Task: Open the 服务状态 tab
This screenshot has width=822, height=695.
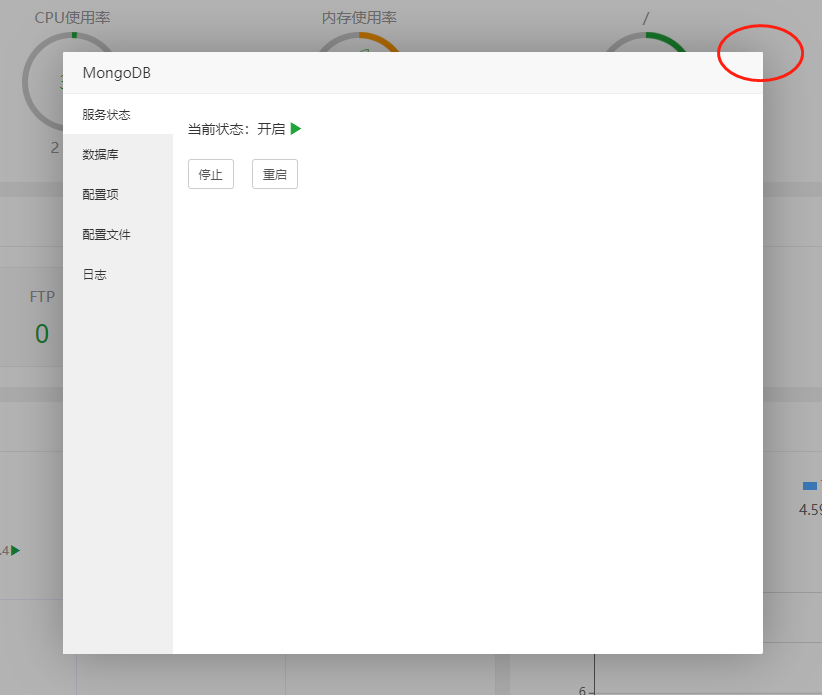Action: (117, 114)
